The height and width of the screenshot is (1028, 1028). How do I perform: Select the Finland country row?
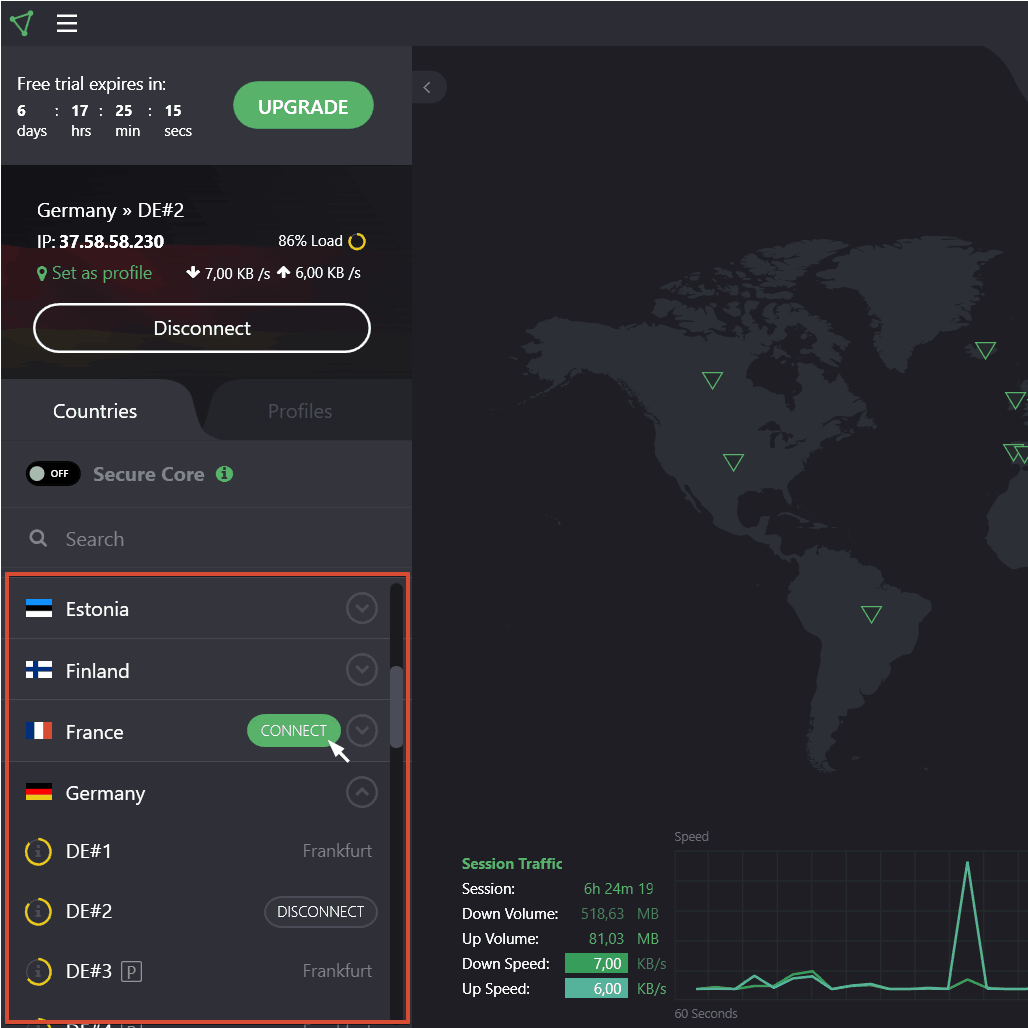coord(199,669)
